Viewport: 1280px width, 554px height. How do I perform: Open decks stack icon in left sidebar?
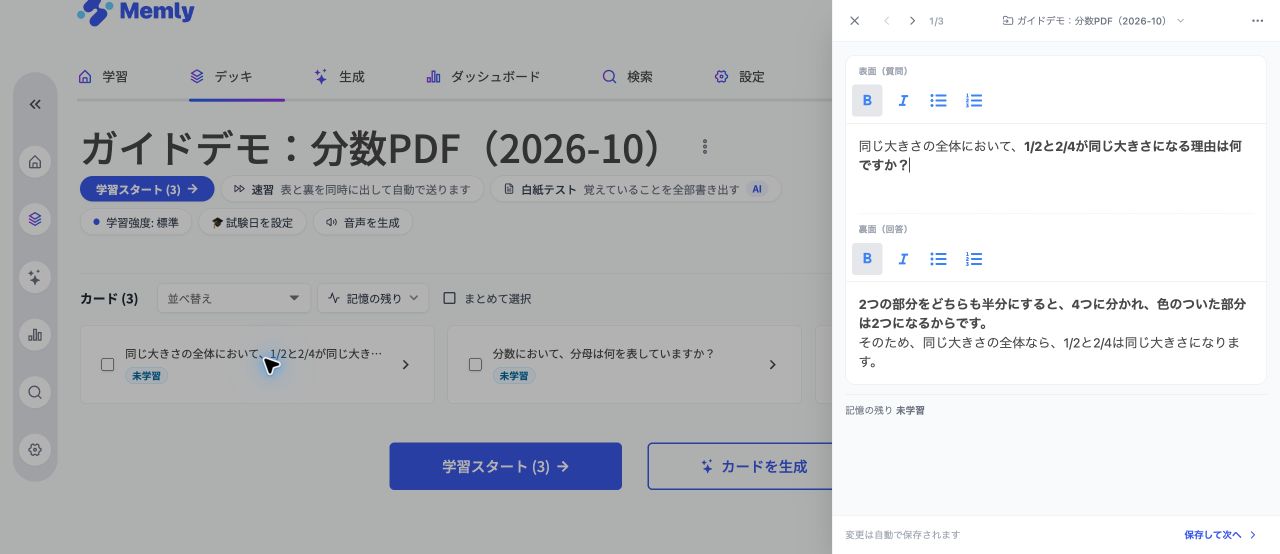[35, 218]
